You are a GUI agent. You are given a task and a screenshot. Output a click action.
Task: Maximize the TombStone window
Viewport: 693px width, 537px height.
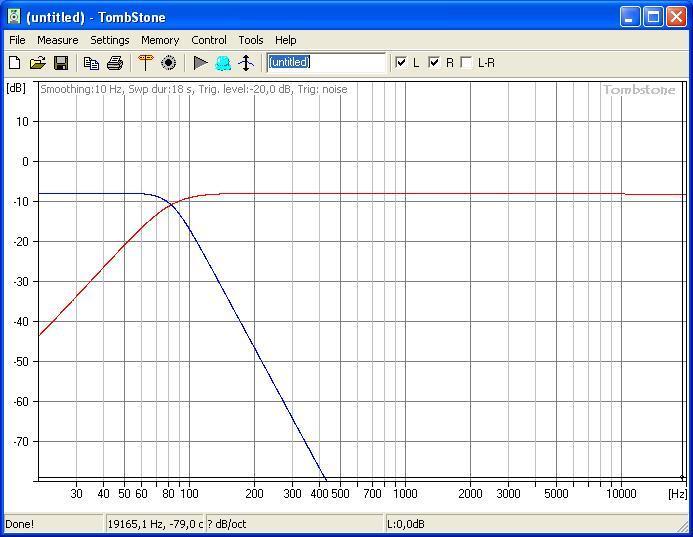click(653, 17)
